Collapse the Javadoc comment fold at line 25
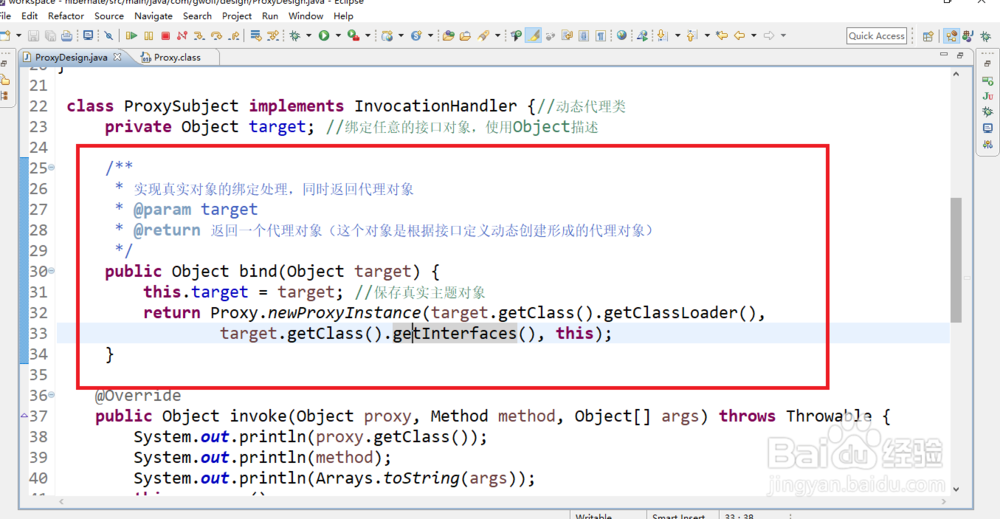 point(51,167)
